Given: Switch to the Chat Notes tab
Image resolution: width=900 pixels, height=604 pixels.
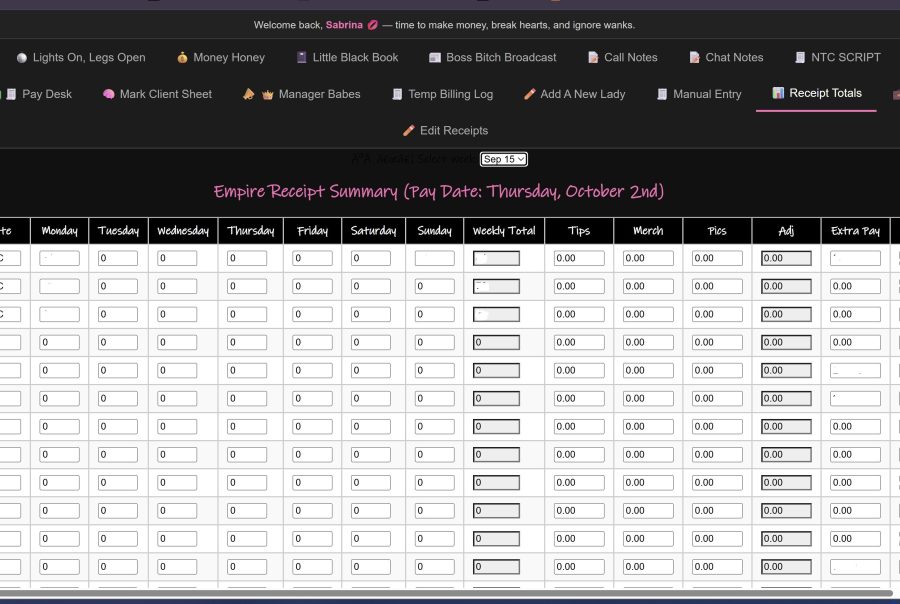Looking at the screenshot, I should click(x=733, y=58).
